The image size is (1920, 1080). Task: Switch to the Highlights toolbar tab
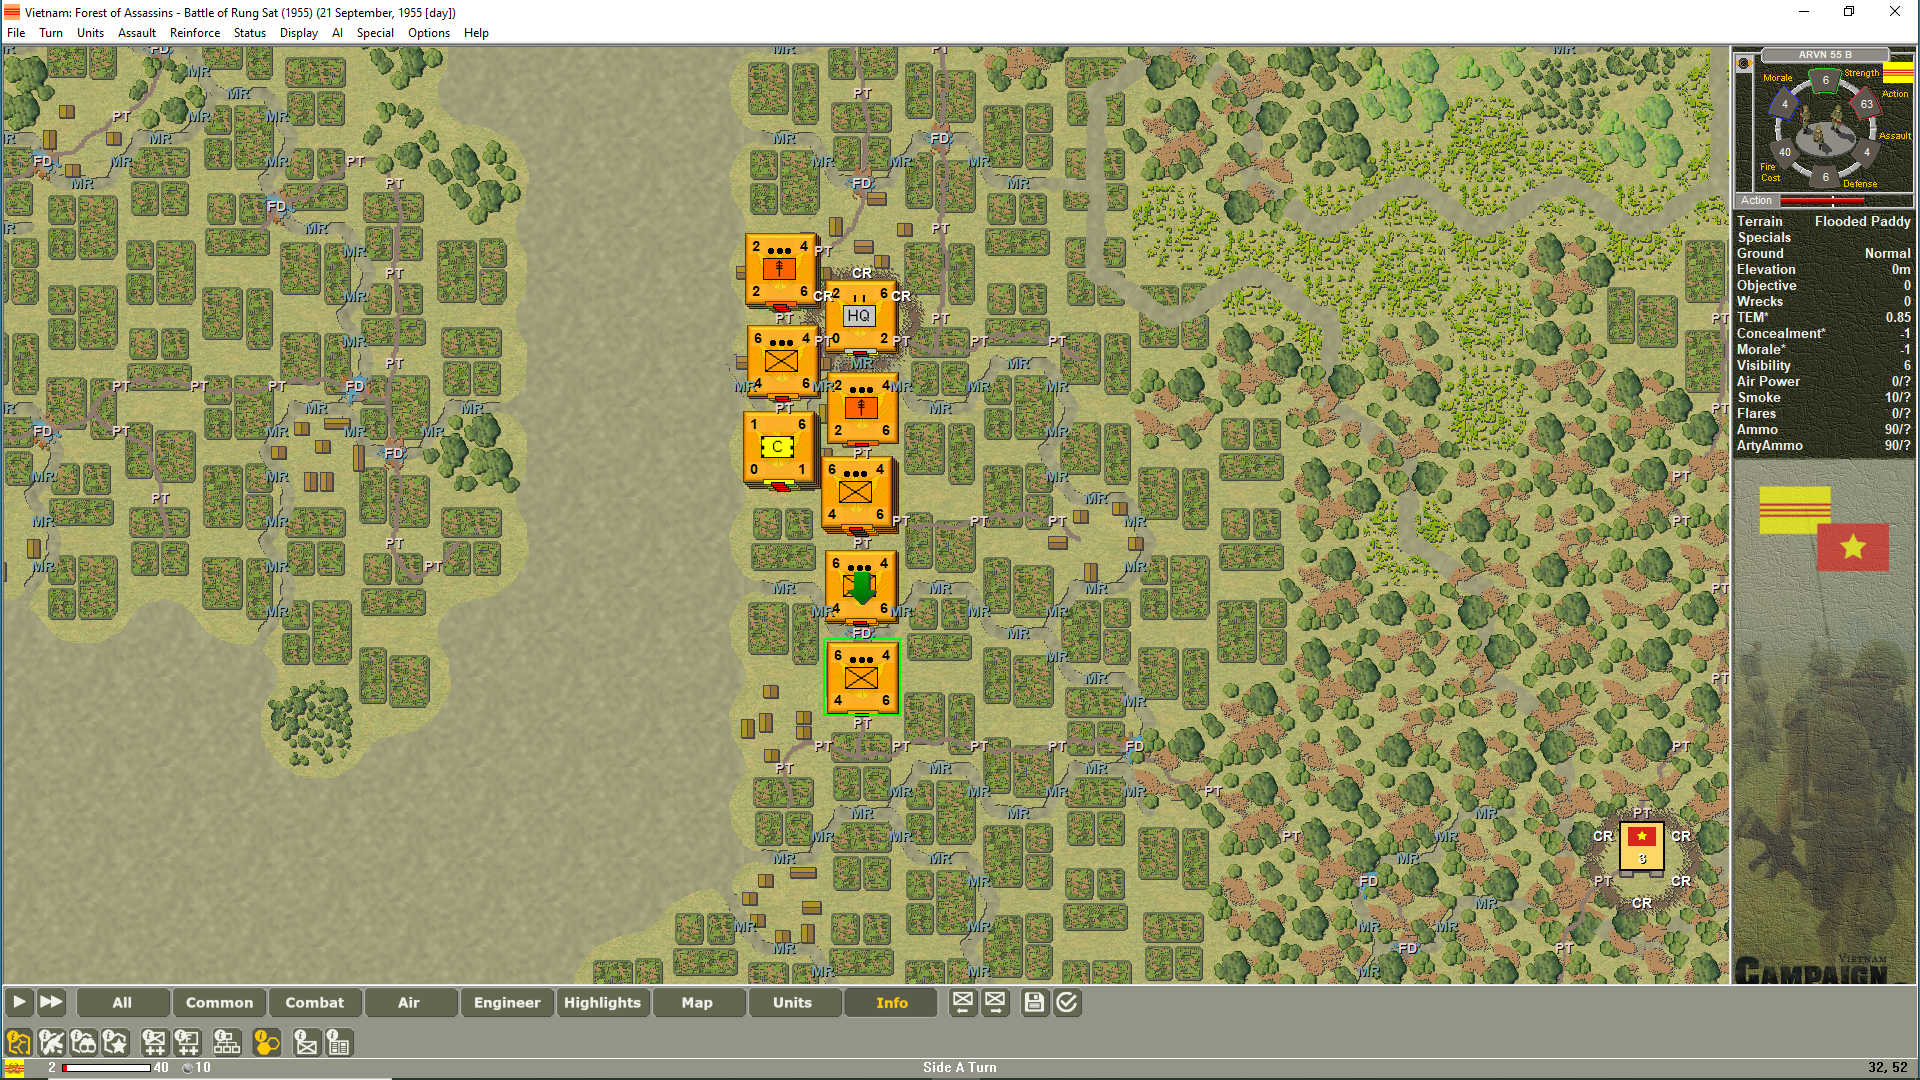point(602,1002)
